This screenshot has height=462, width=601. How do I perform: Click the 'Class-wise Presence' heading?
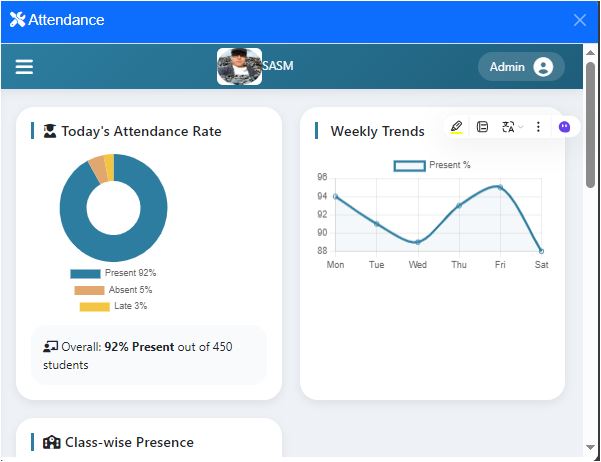pos(129,442)
